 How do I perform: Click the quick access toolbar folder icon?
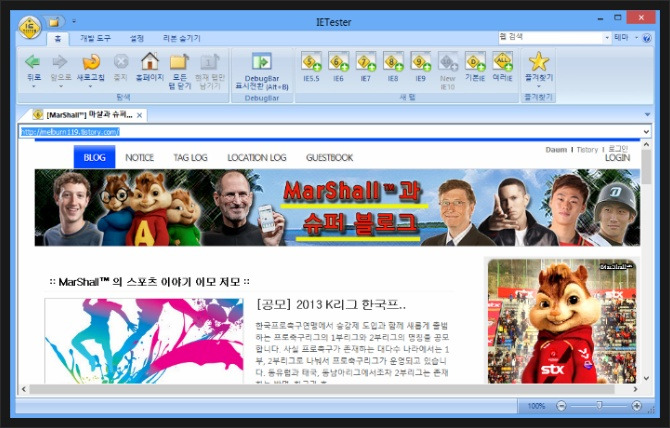54,21
